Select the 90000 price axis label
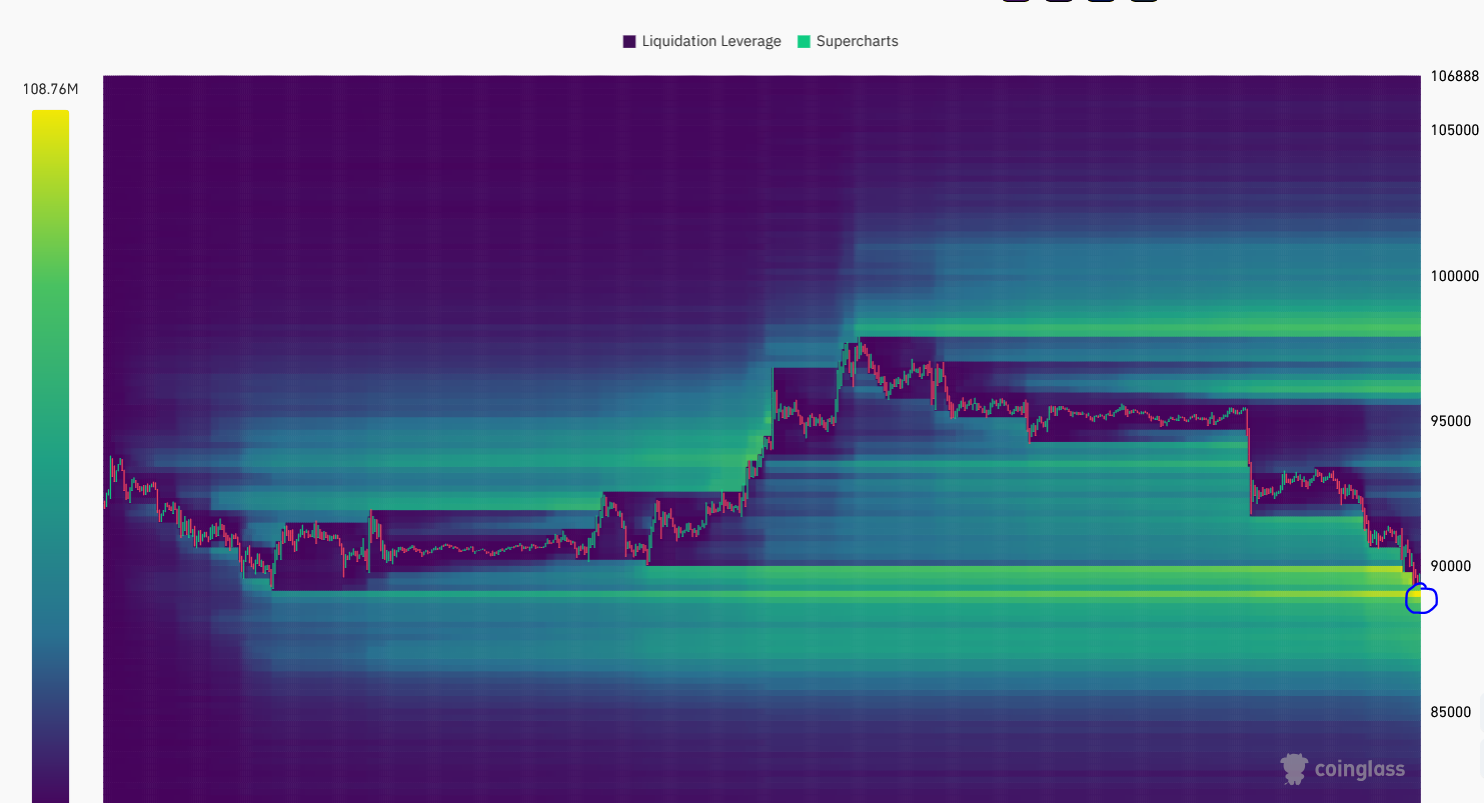This screenshot has width=1484, height=803. (1451, 566)
